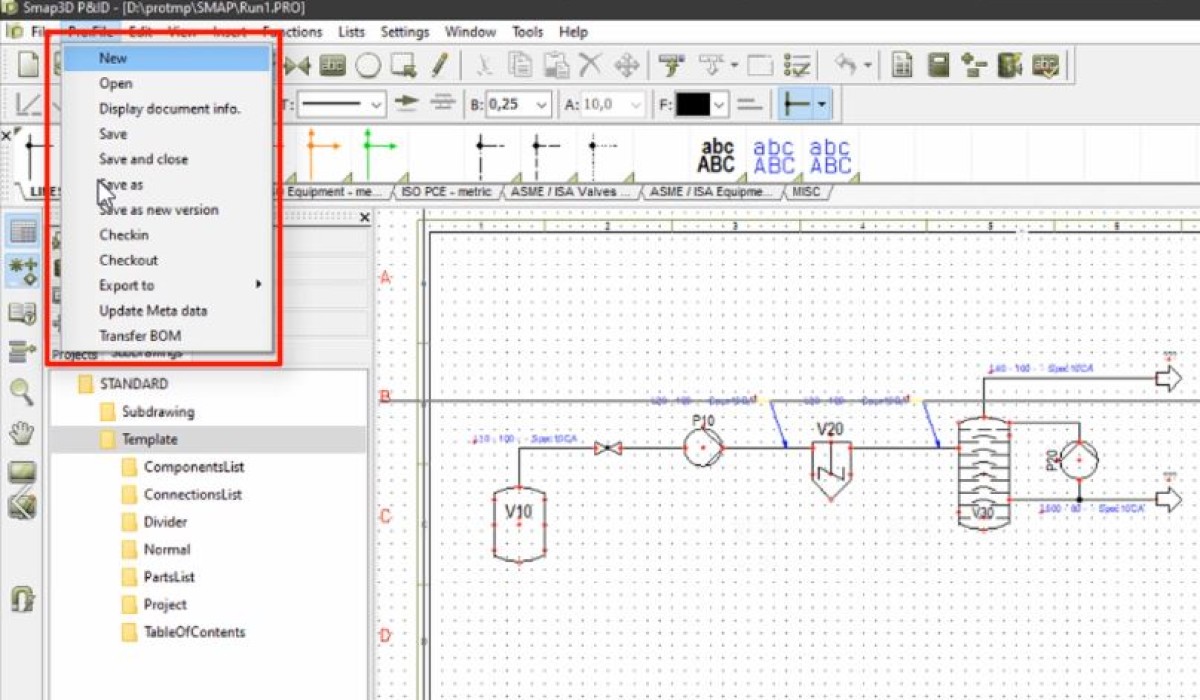Close the project panel with X
This screenshot has height=700, width=1200.
click(364, 217)
